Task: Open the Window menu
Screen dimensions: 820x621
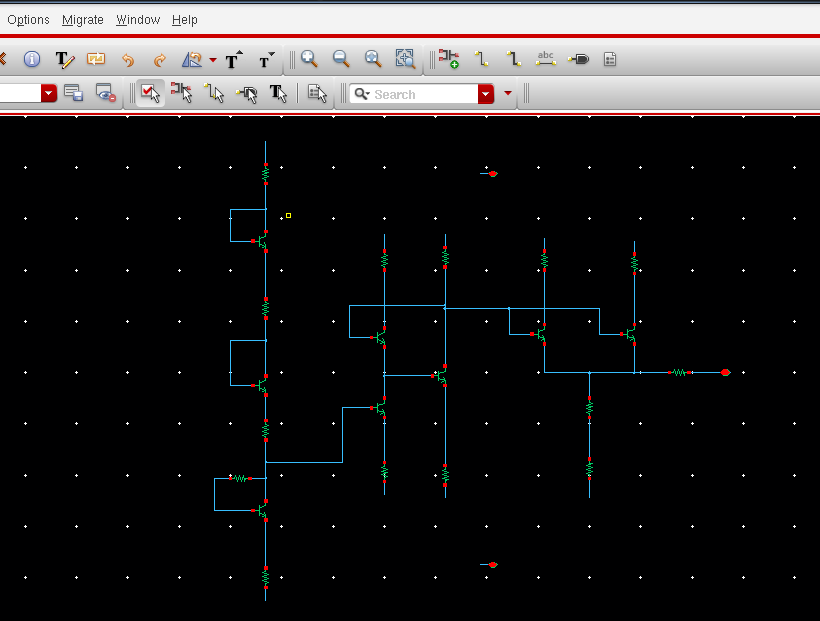Action: coord(137,20)
